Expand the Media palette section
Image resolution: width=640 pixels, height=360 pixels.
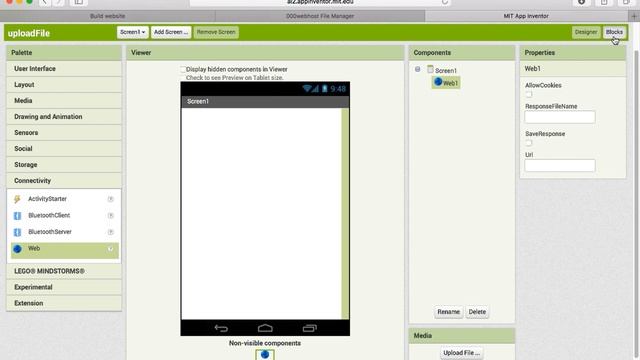(64, 100)
